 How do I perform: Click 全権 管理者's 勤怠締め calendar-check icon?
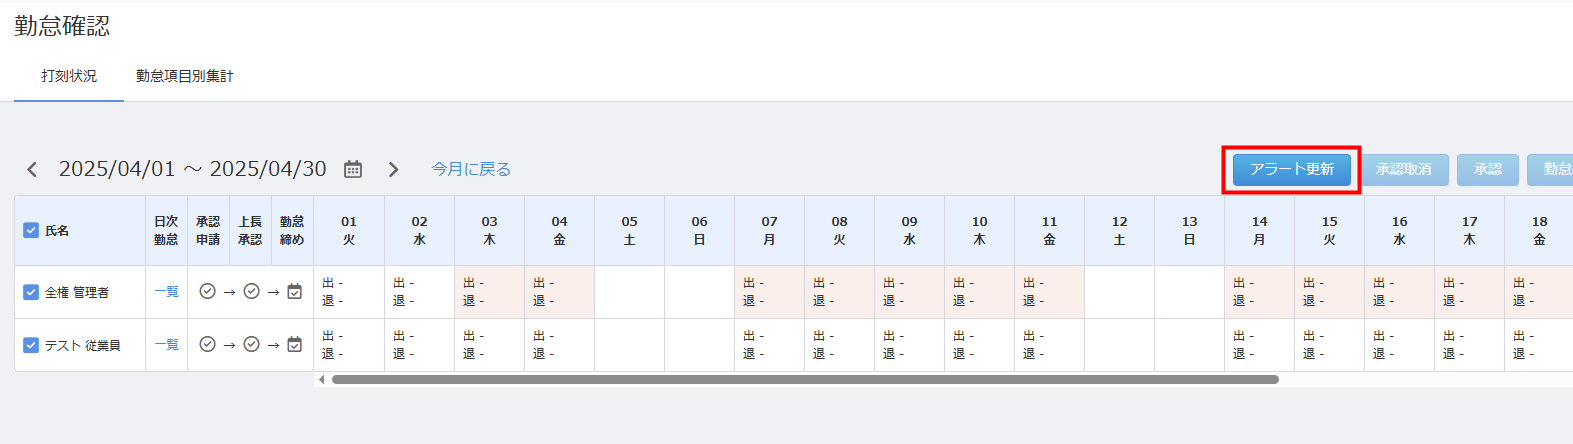coord(294,291)
